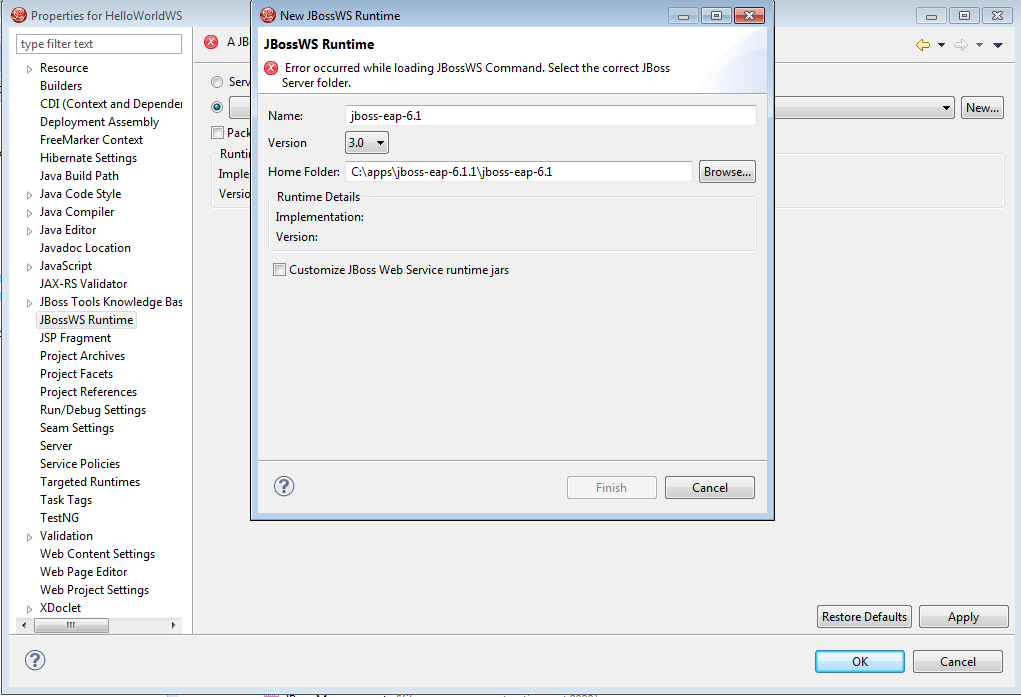Select Targeted Runtimes in the tree
Screen dimensions: 1021x697
pos(89,482)
